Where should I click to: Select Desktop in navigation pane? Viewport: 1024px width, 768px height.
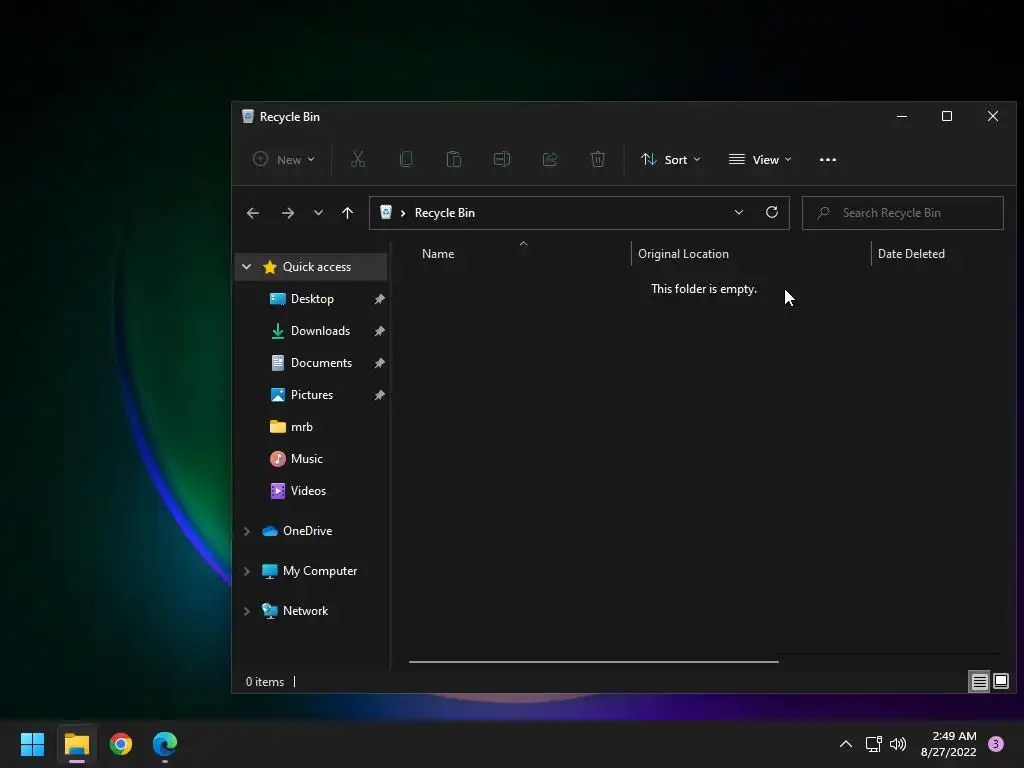pos(312,299)
